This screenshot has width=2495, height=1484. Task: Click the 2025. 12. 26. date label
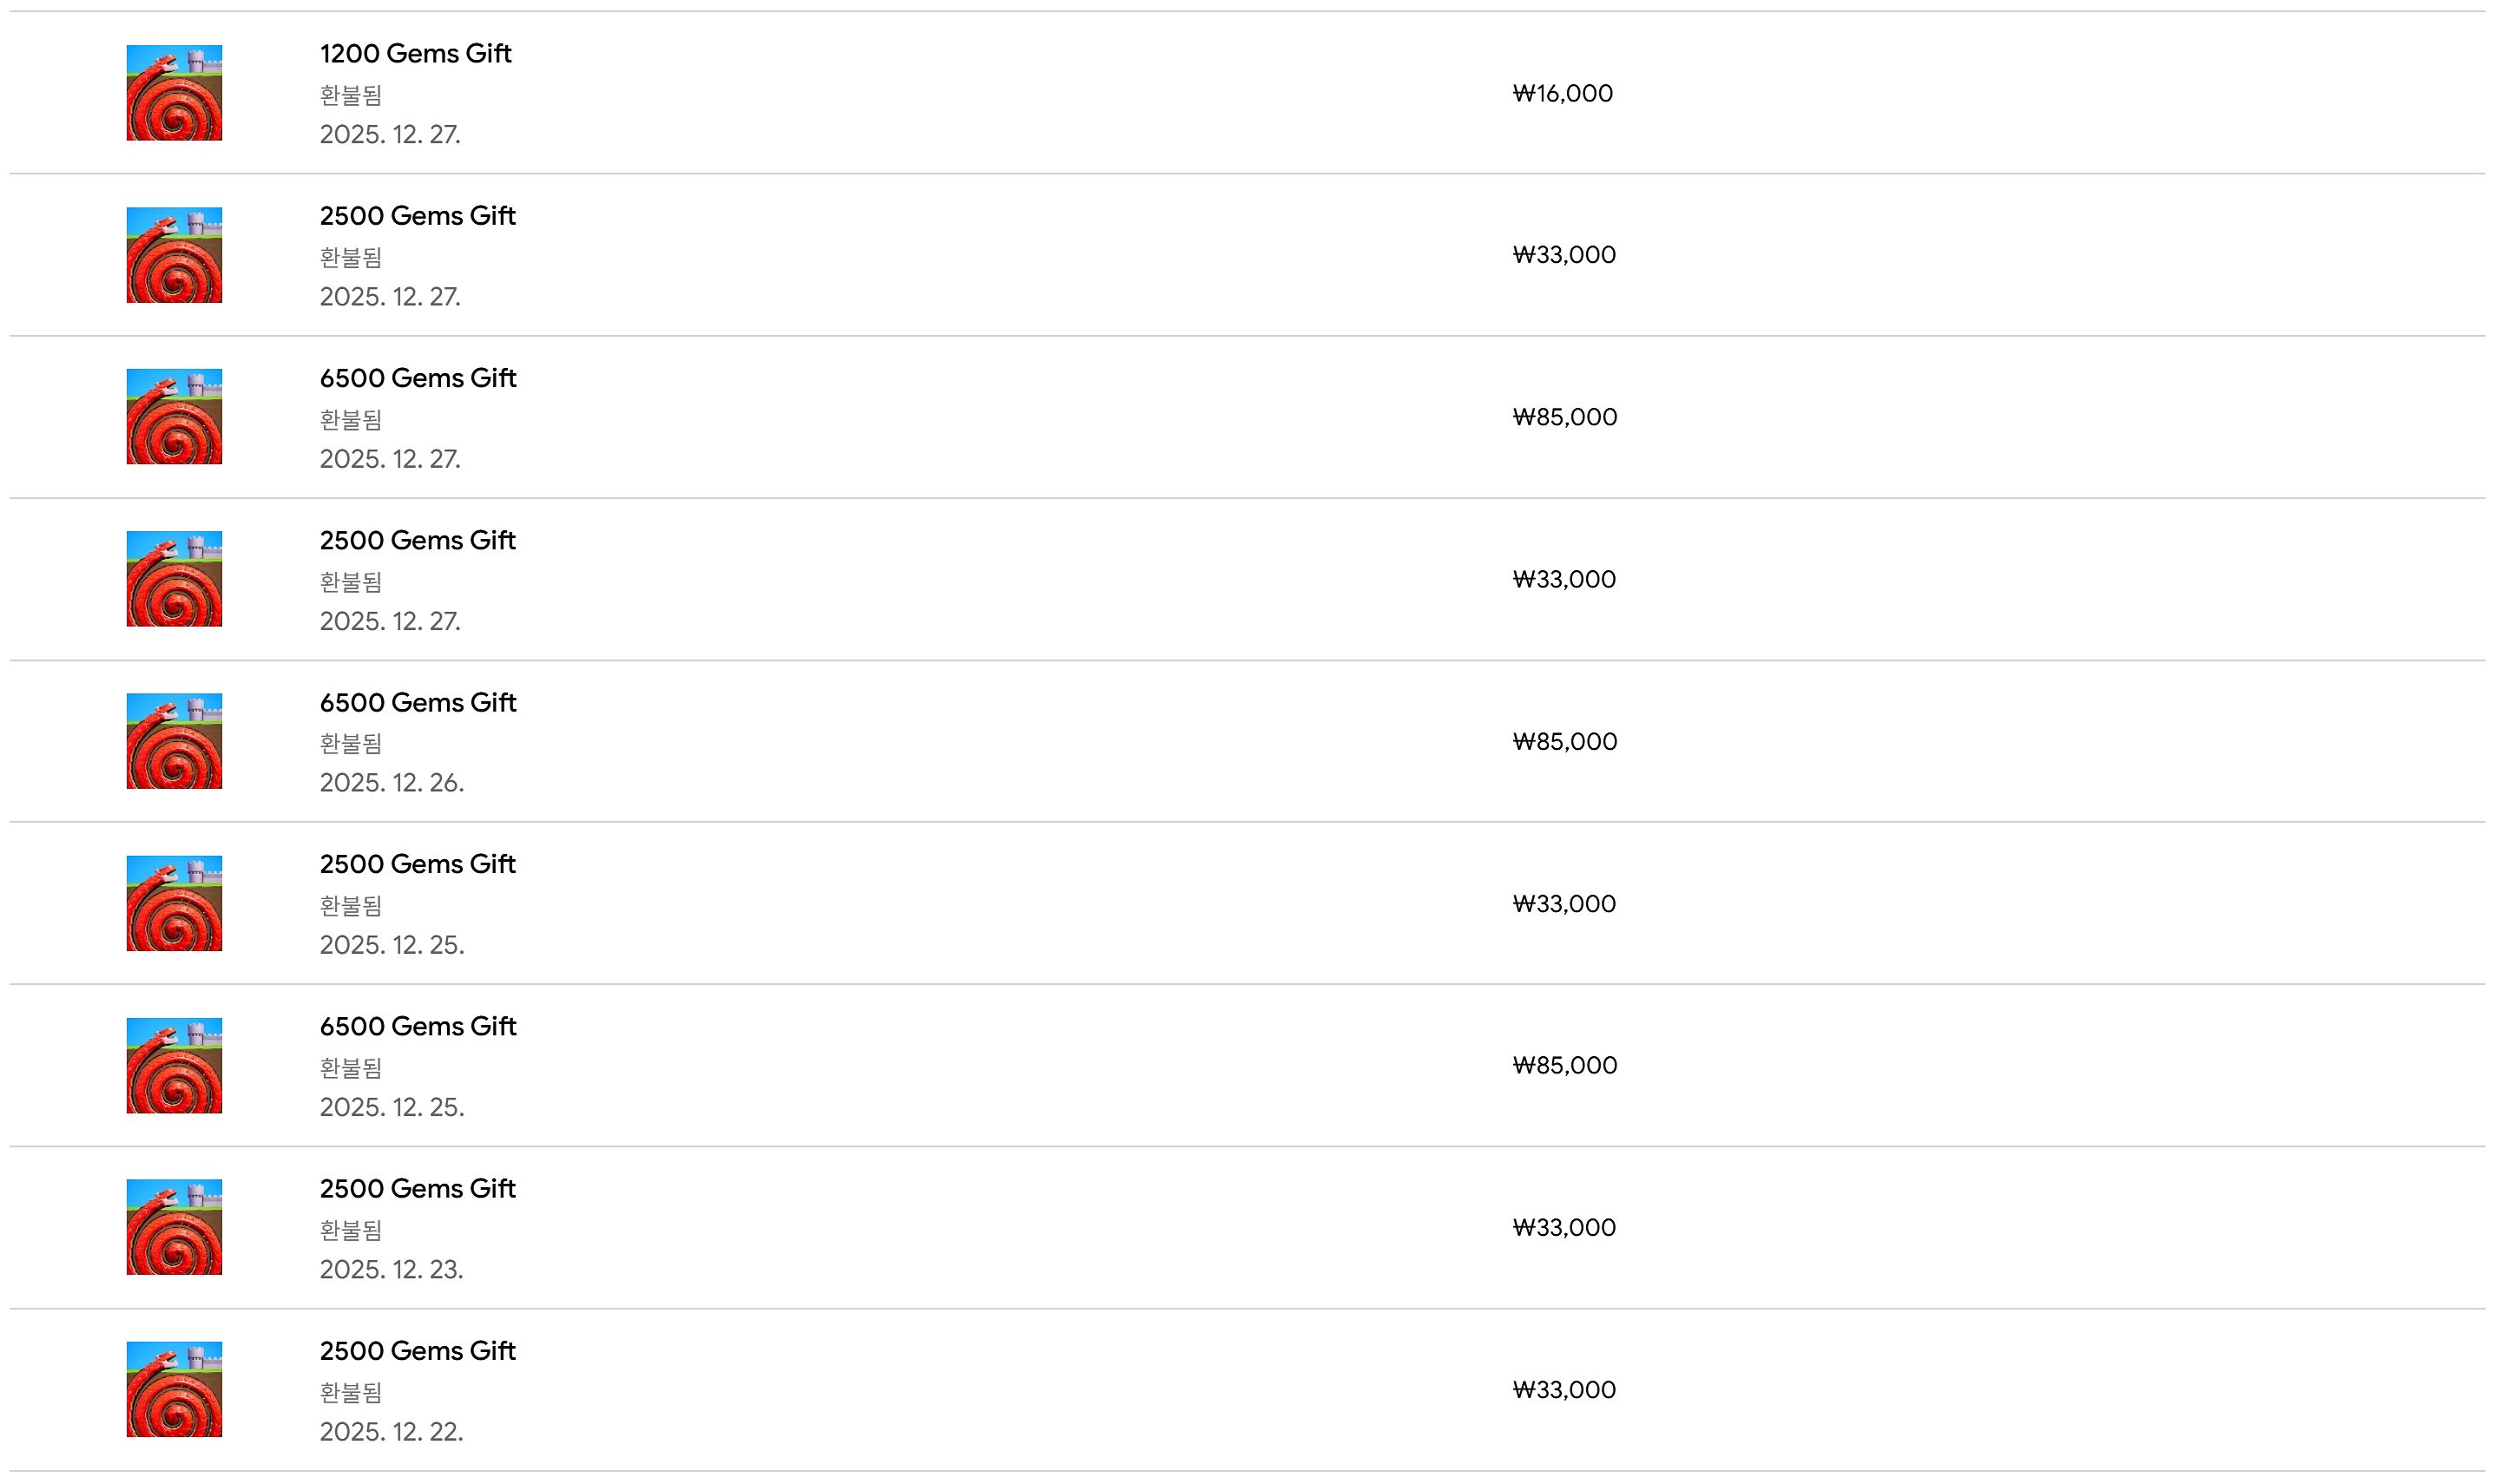392,782
